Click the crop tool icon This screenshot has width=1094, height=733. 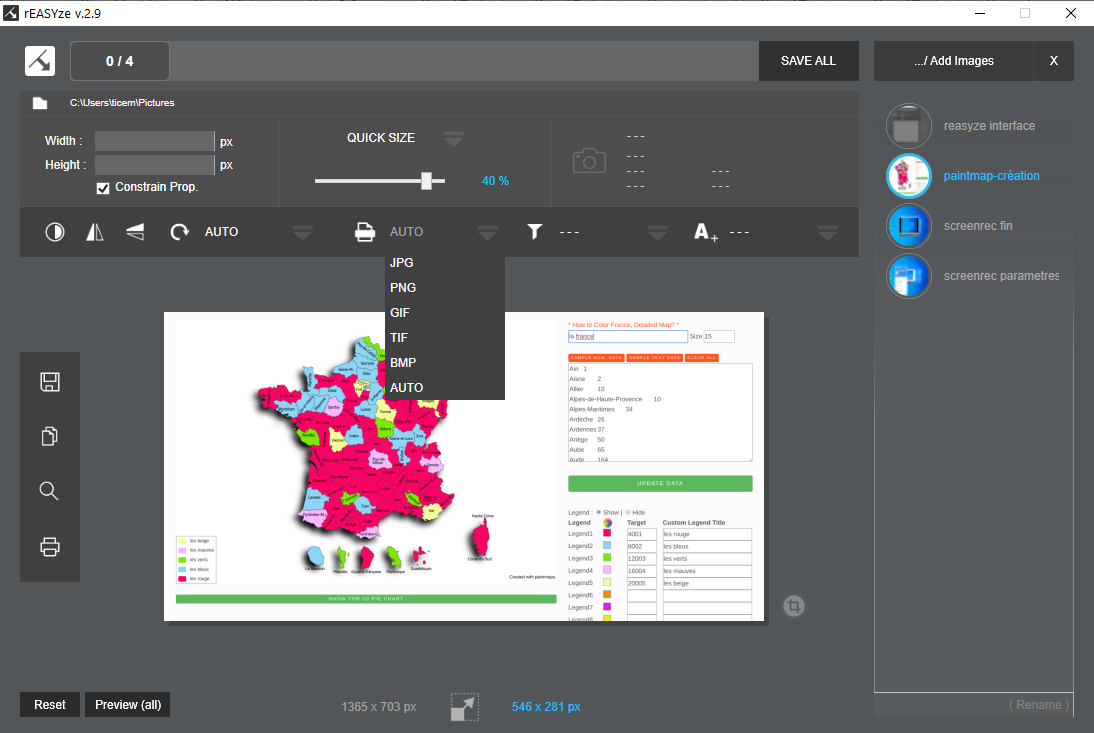(793, 605)
